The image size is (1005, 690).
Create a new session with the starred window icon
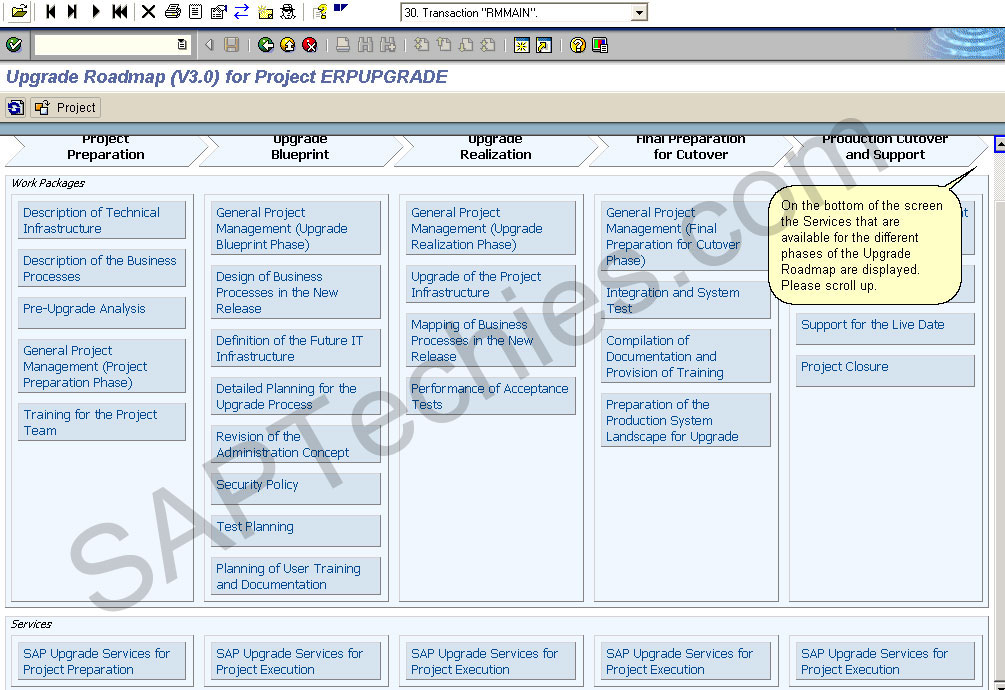(x=522, y=45)
